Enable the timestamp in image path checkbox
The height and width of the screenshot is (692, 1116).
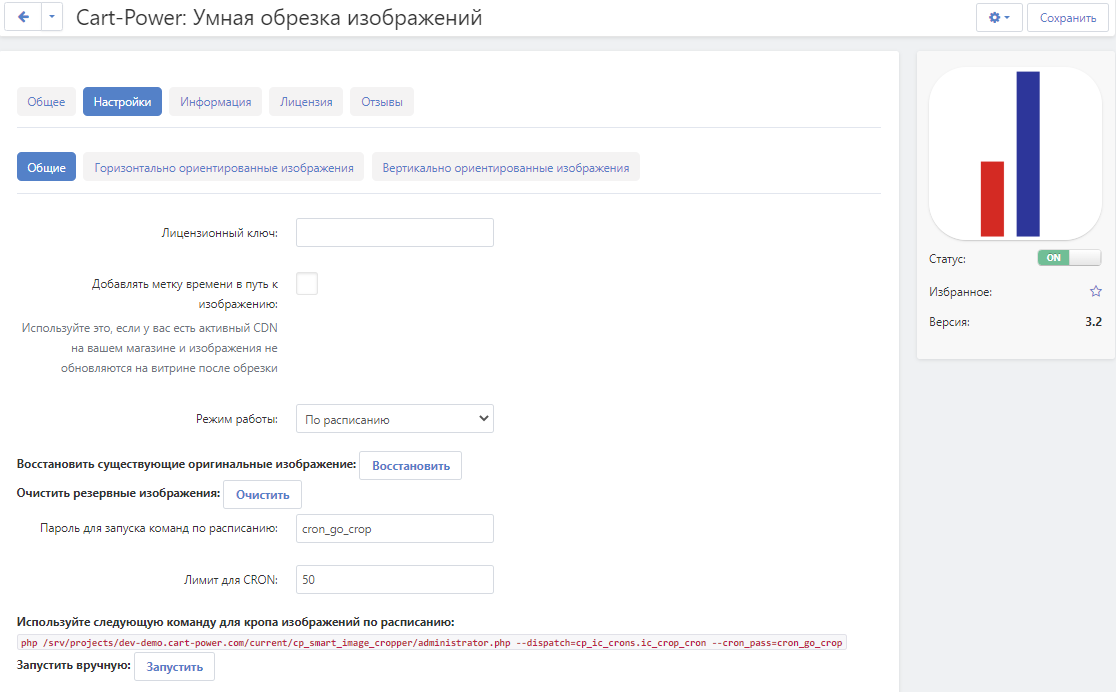tap(307, 283)
